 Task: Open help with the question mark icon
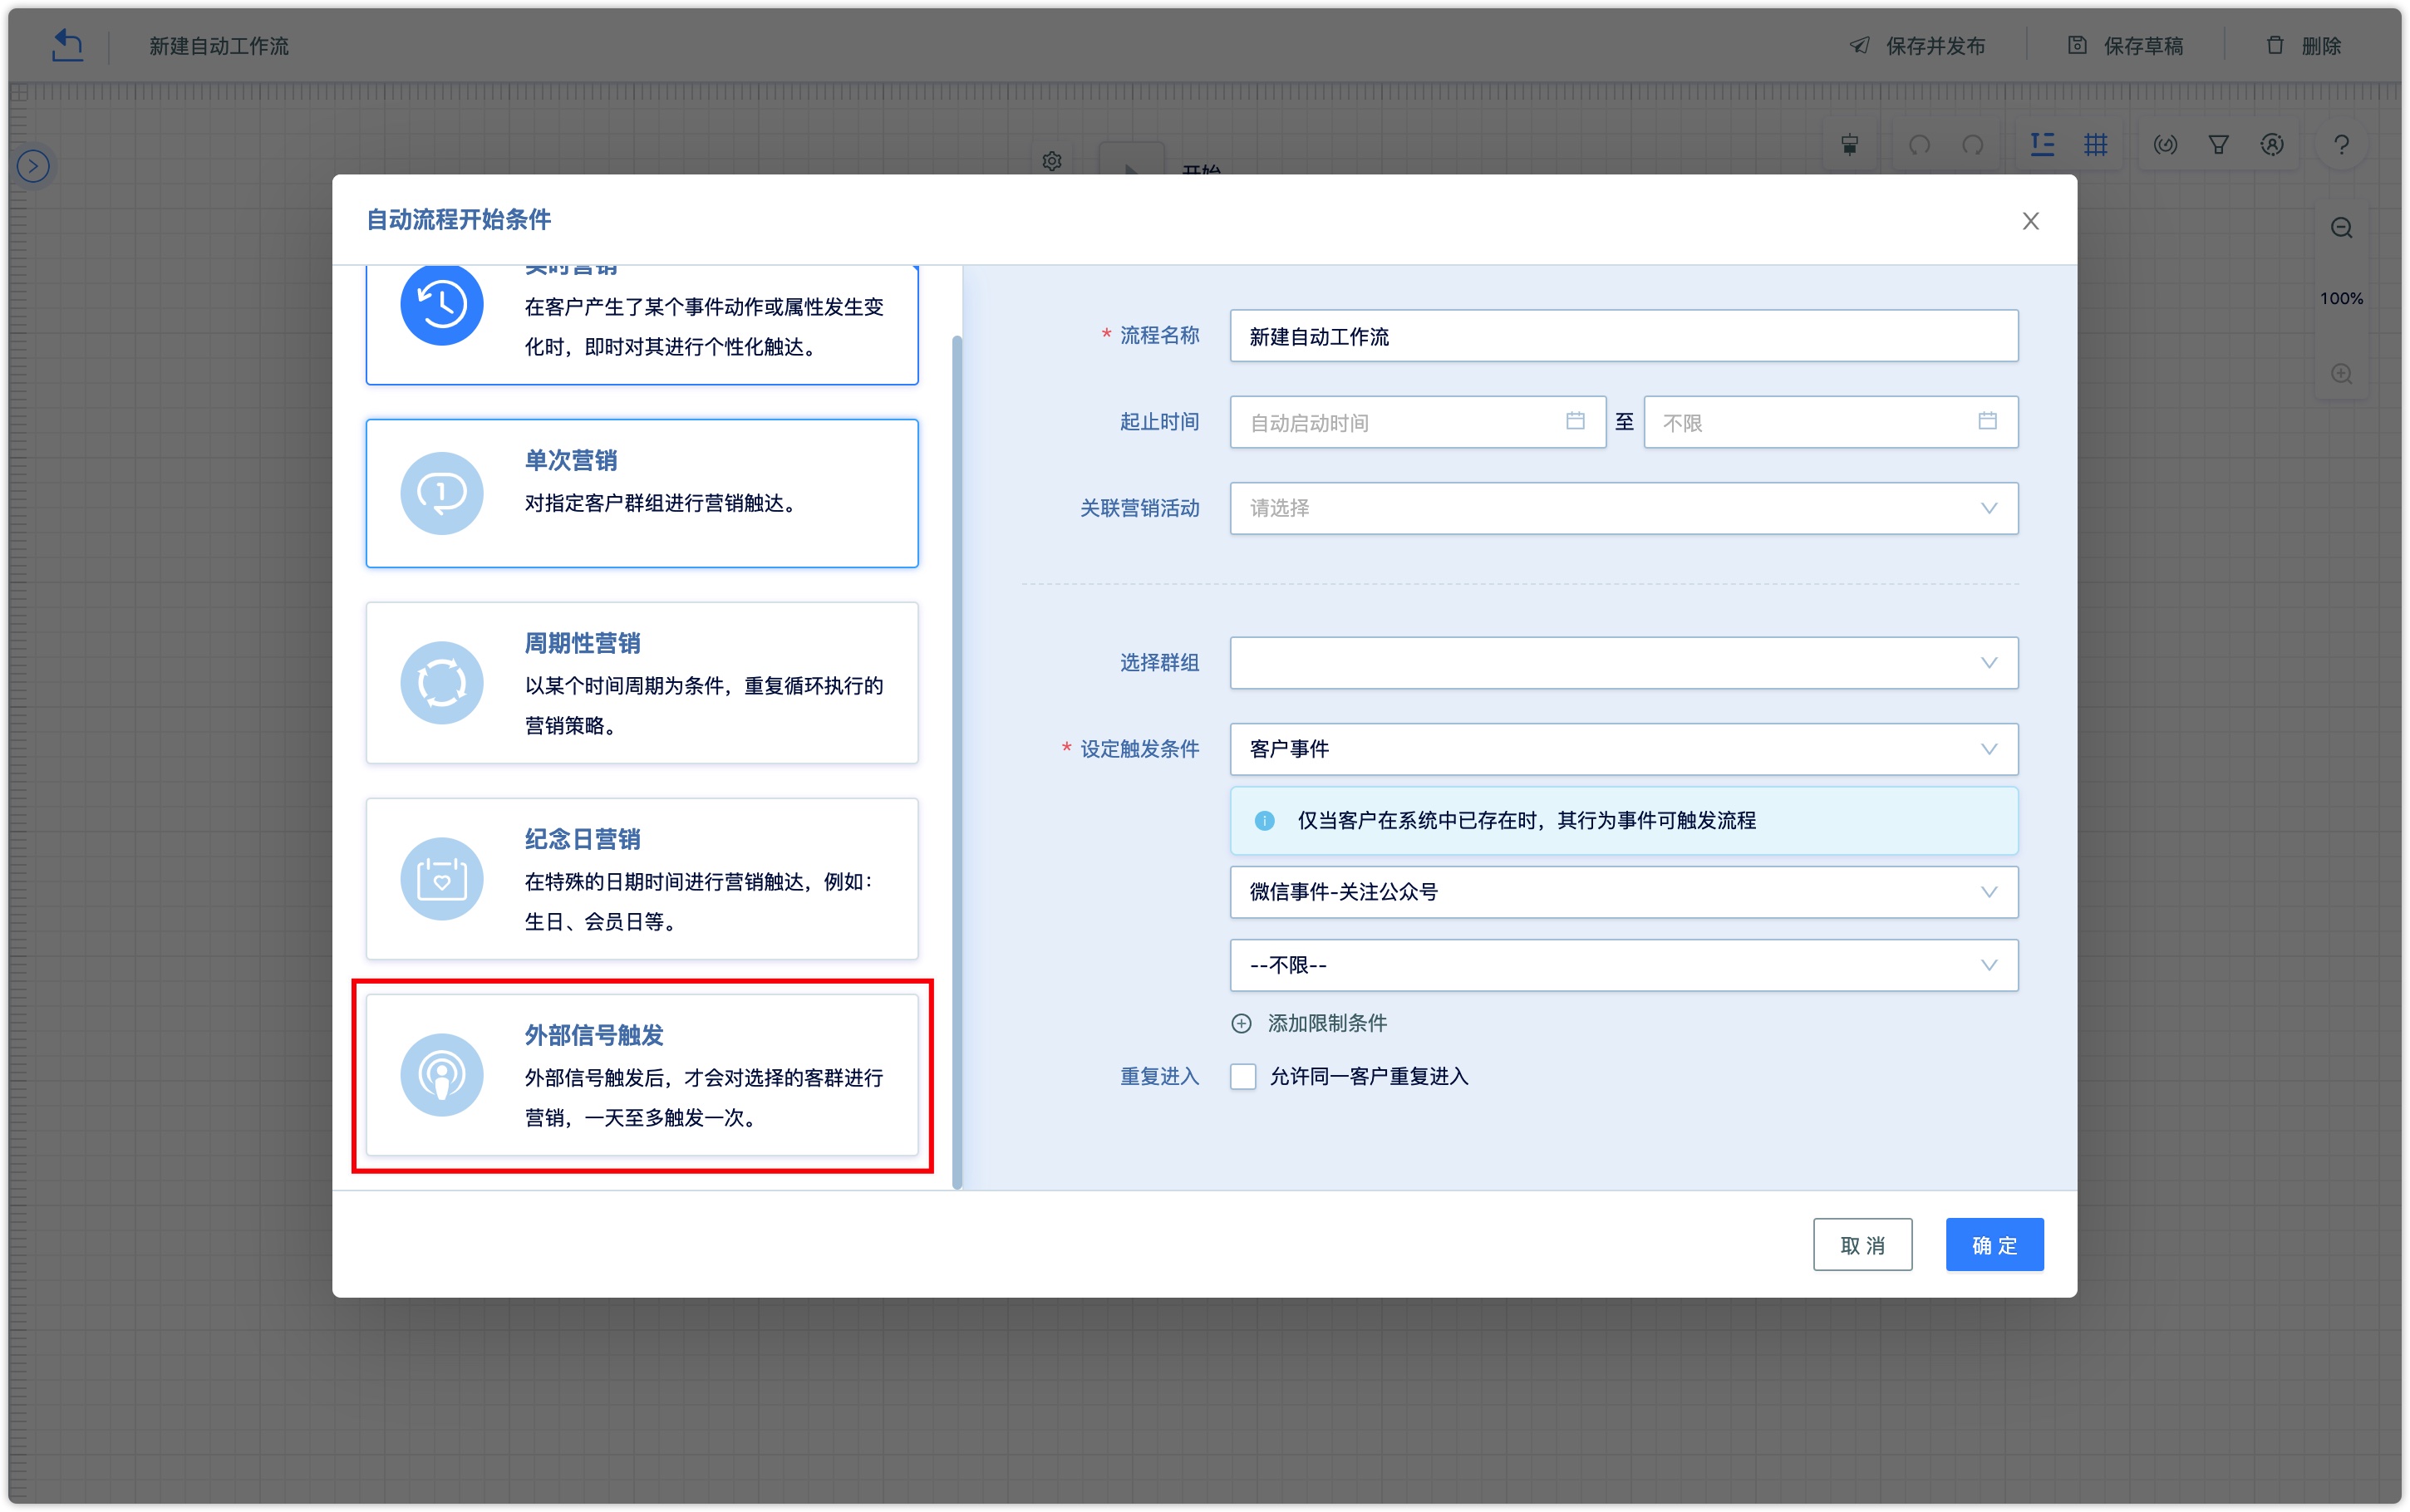[2341, 145]
